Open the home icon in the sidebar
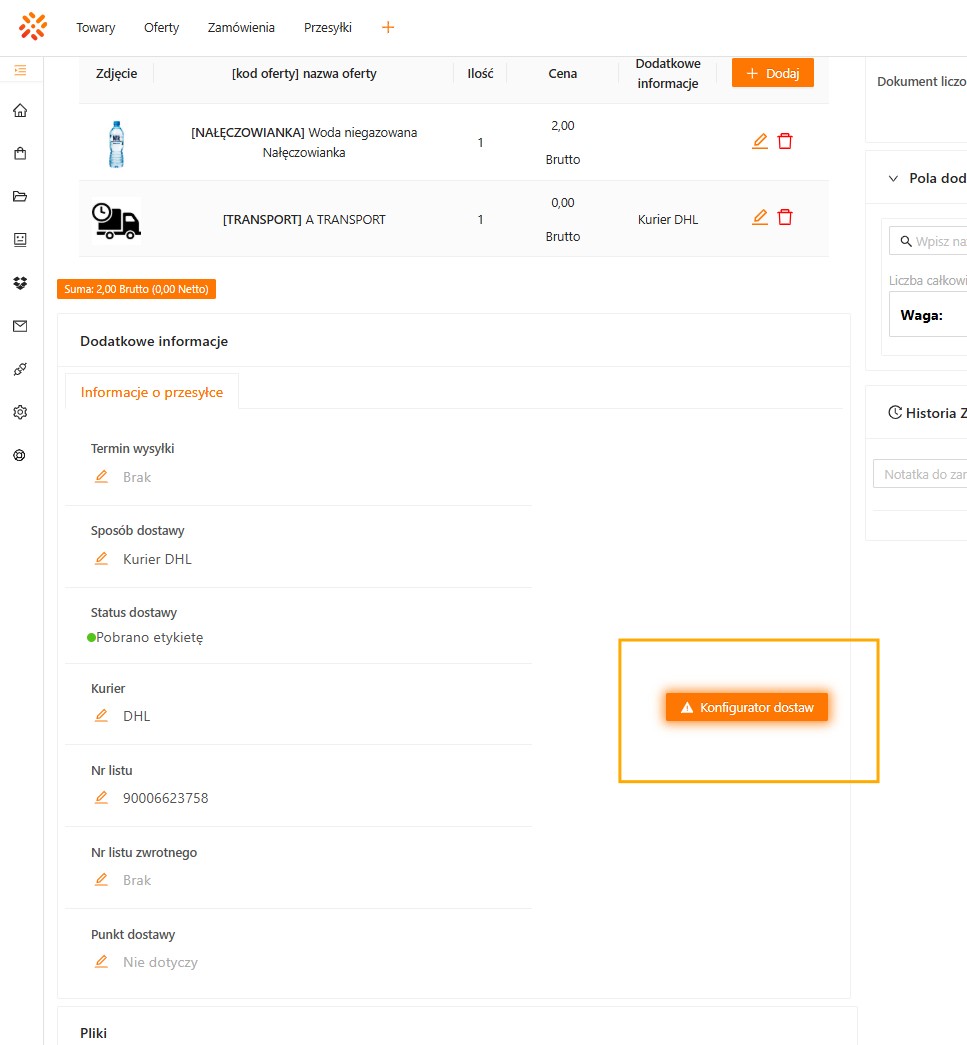 point(20,111)
